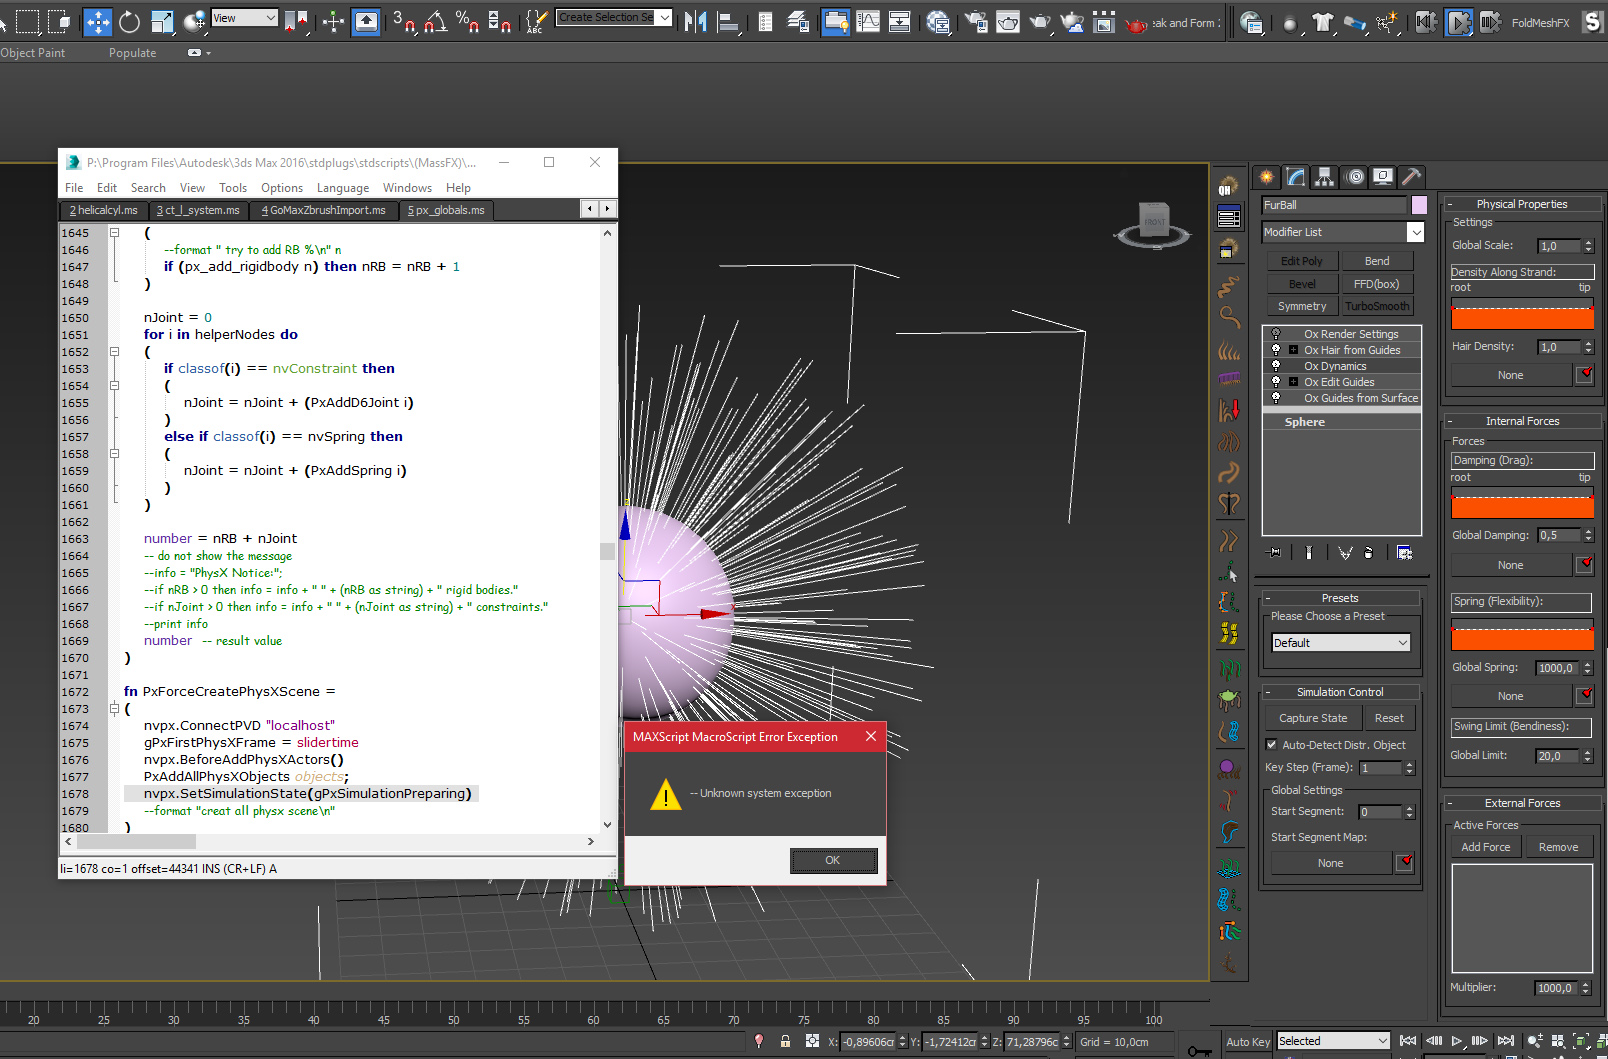The image size is (1608, 1059).
Task: Toggle the Auto-Detect Distr. Object checkbox
Action: pyautogui.click(x=1271, y=744)
